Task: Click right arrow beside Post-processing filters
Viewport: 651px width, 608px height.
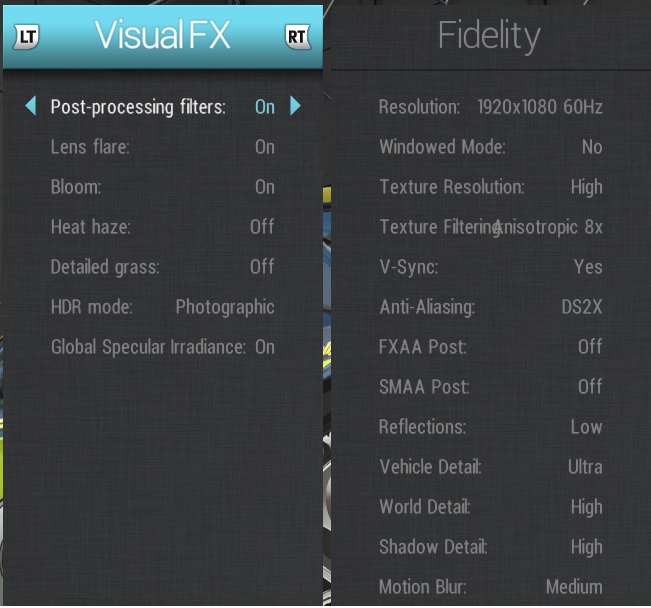Action: (295, 106)
